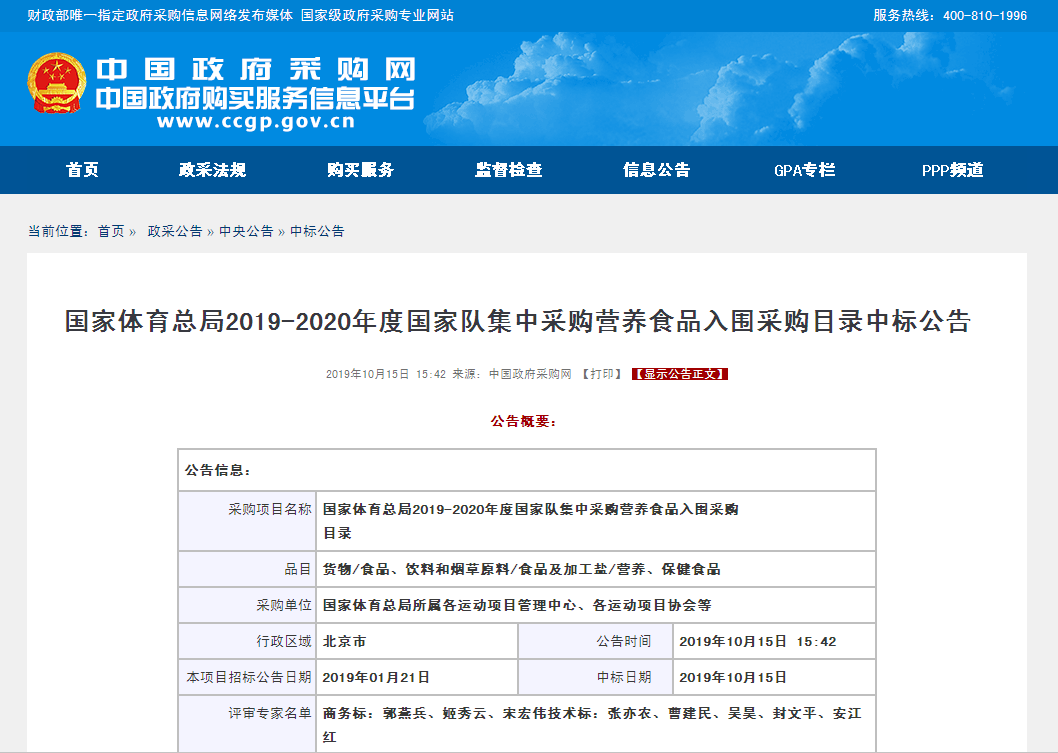This screenshot has height=753, width=1058.
Task: Click the 评审专家名单 names cell
Action: pyautogui.click(x=596, y=724)
